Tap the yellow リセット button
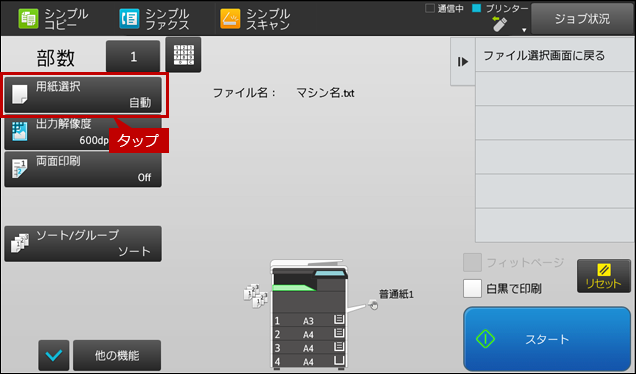This screenshot has width=636, height=374. click(x=604, y=276)
